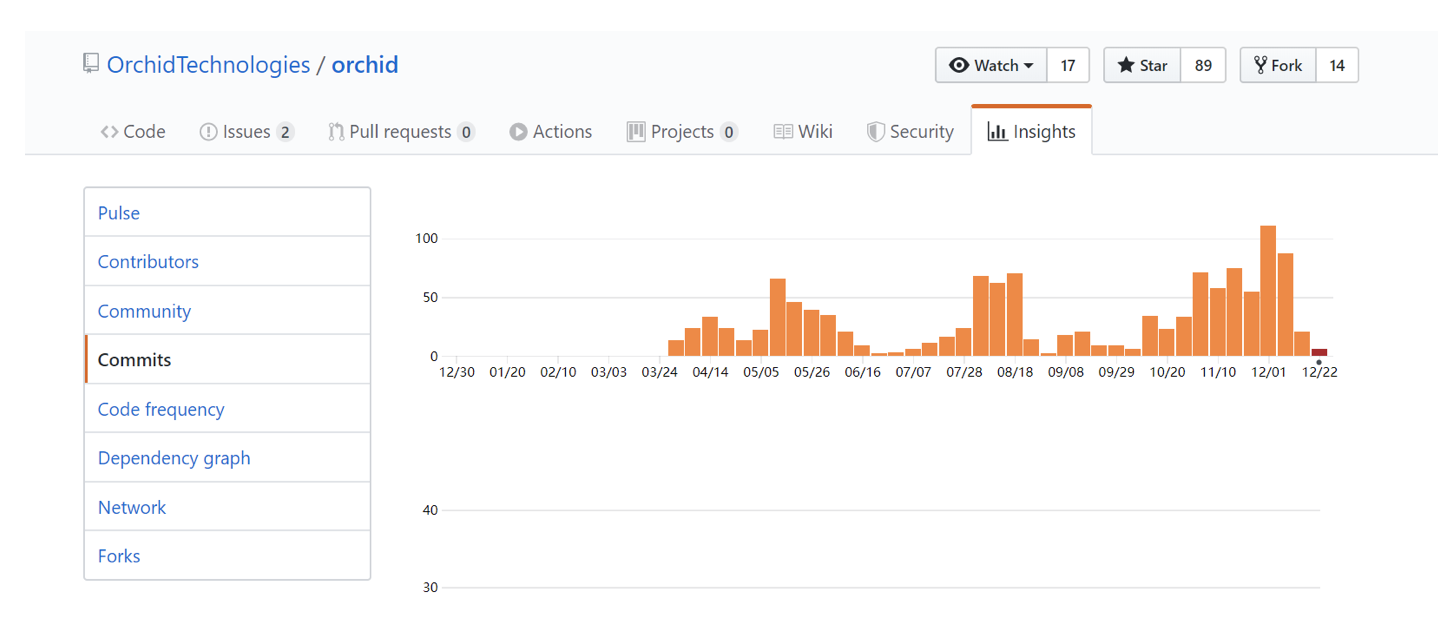Open the Projects tab
The image size is (1438, 620).
pyautogui.click(x=682, y=131)
